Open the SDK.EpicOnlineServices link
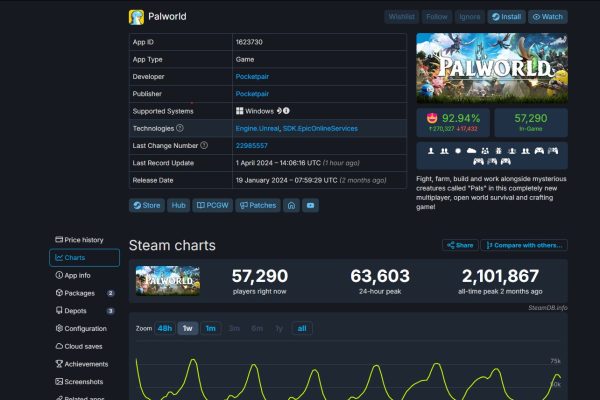 [x=320, y=129]
